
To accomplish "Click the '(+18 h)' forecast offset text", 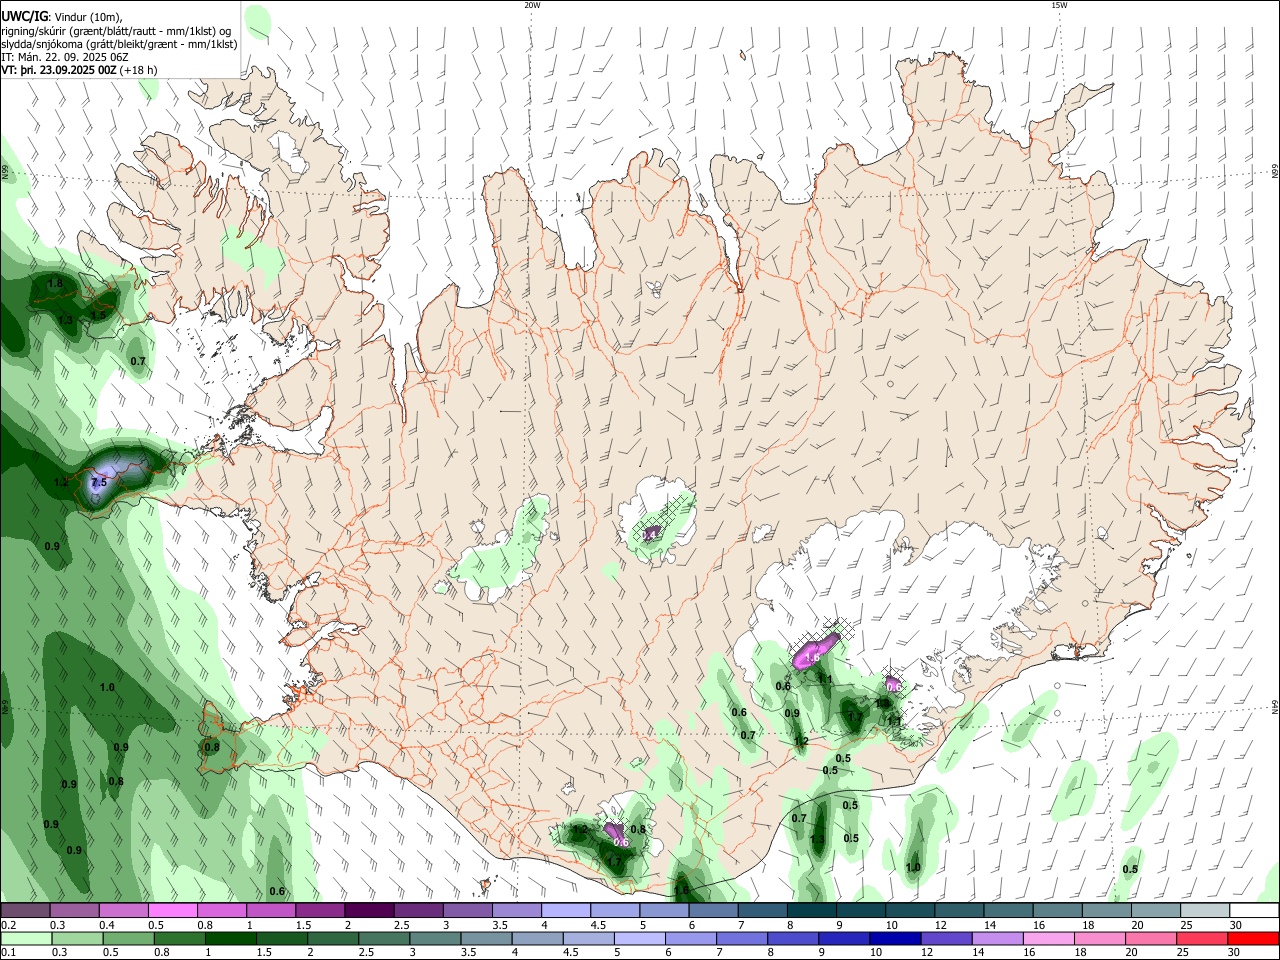I will 138,70.
